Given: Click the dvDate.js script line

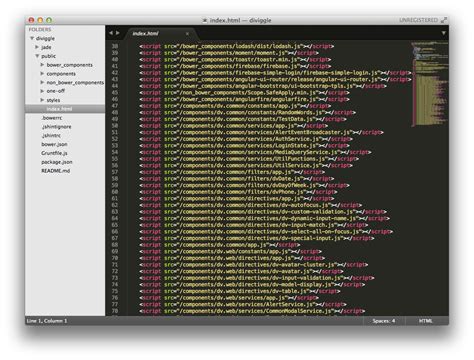Looking at the screenshot, I should click(x=237, y=179).
